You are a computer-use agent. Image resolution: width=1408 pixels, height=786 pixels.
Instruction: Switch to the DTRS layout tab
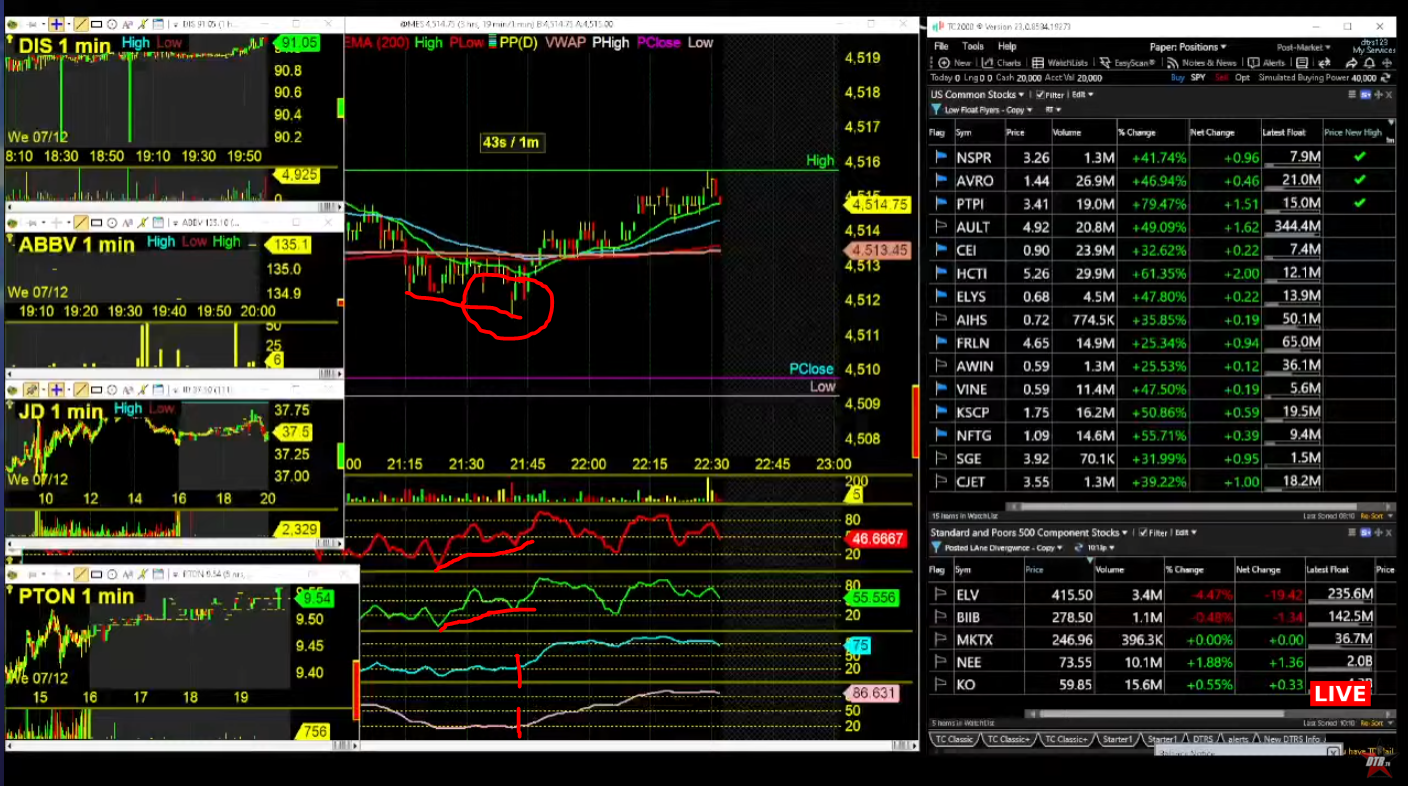pos(1203,739)
